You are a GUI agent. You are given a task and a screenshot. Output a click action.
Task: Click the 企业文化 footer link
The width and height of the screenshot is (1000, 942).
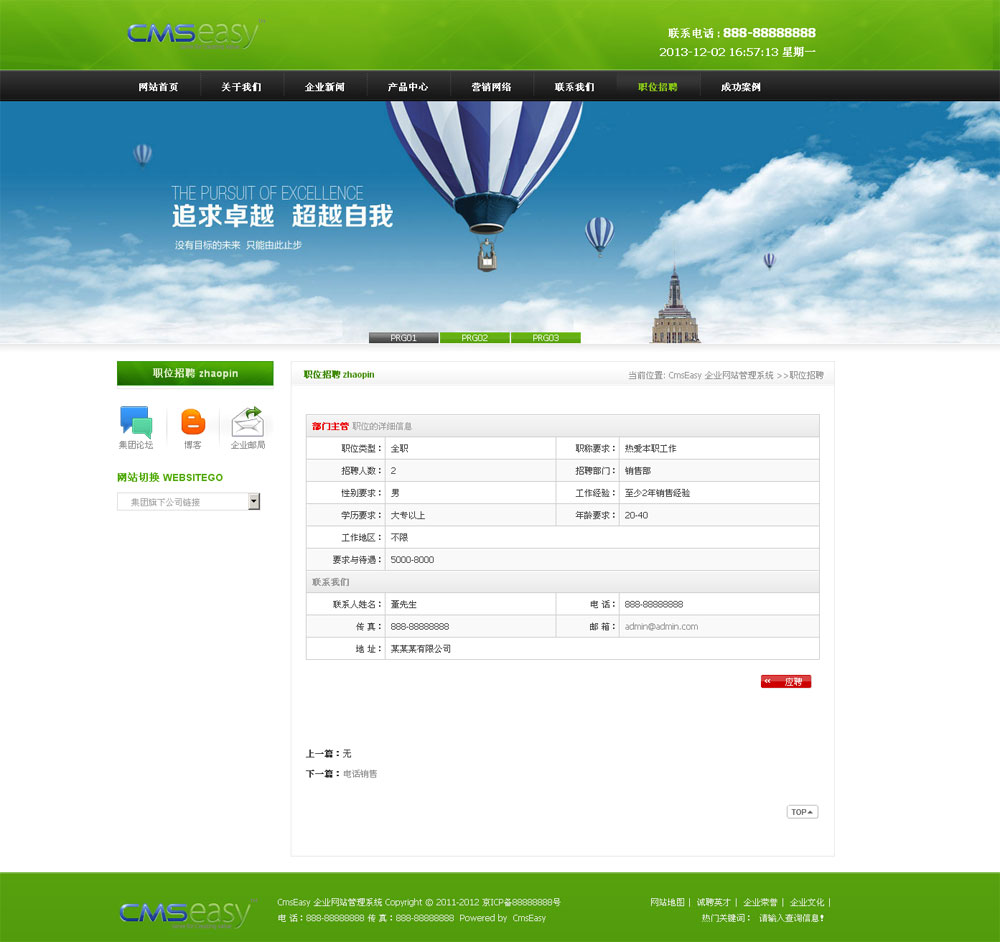807,902
